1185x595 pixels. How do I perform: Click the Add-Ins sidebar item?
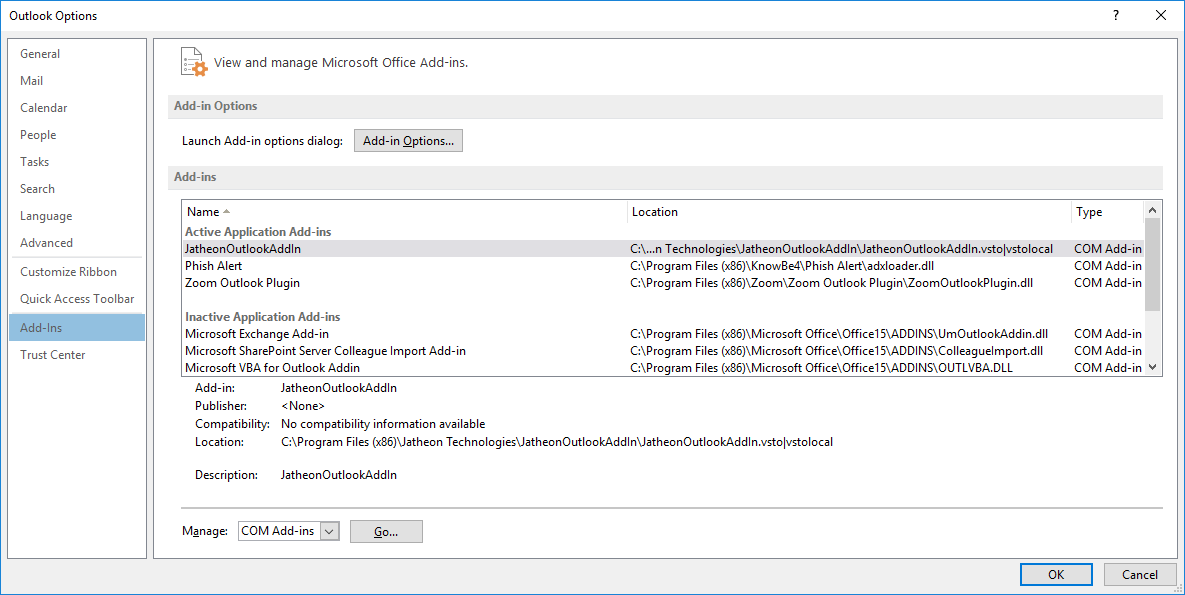[x=77, y=327]
